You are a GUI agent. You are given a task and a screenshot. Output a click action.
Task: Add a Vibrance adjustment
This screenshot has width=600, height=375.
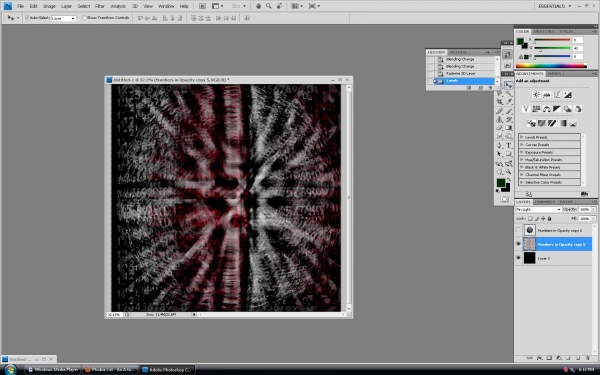[526, 109]
